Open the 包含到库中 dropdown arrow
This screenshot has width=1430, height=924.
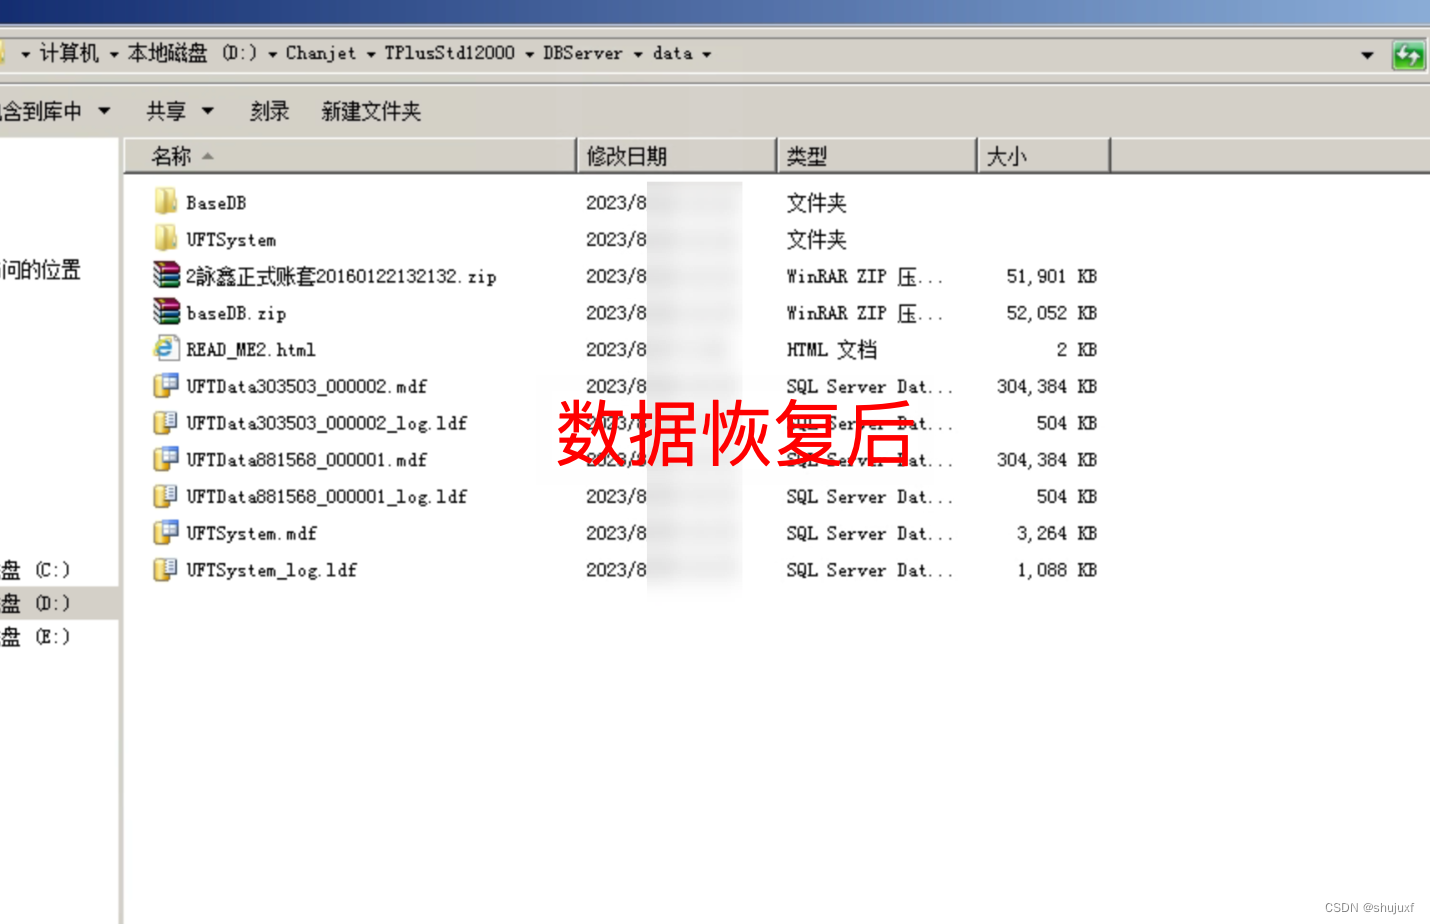[x=105, y=111]
